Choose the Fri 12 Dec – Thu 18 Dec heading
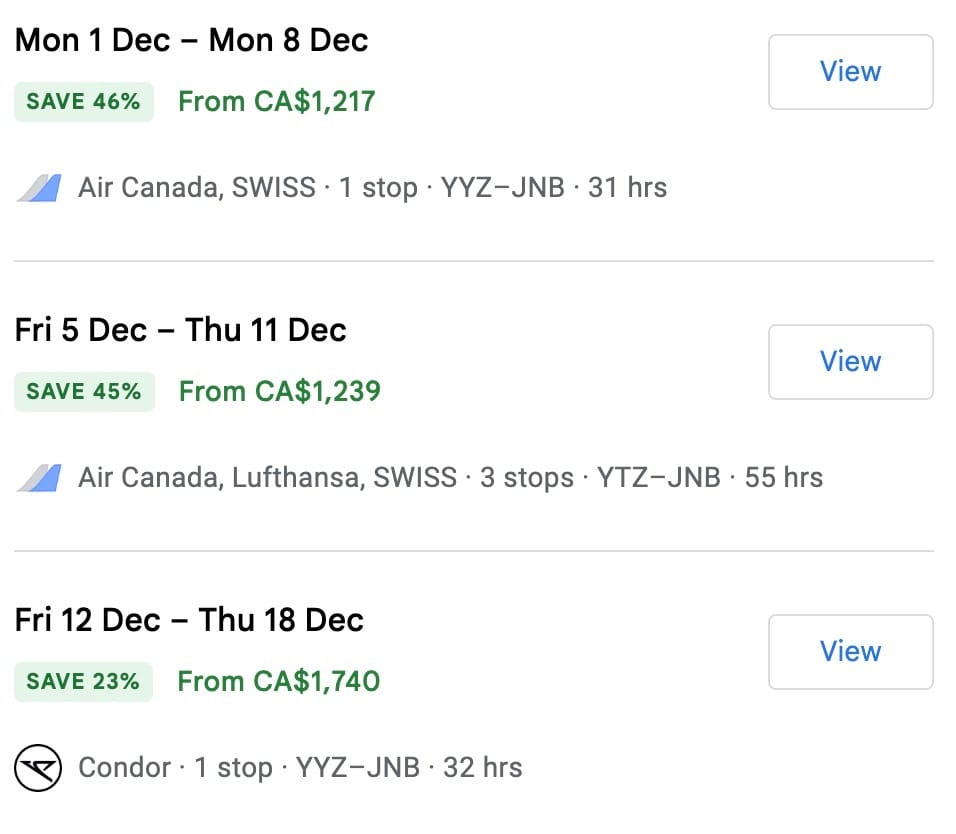This screenshot has width=956, height=834. click(x=189, y=621)
